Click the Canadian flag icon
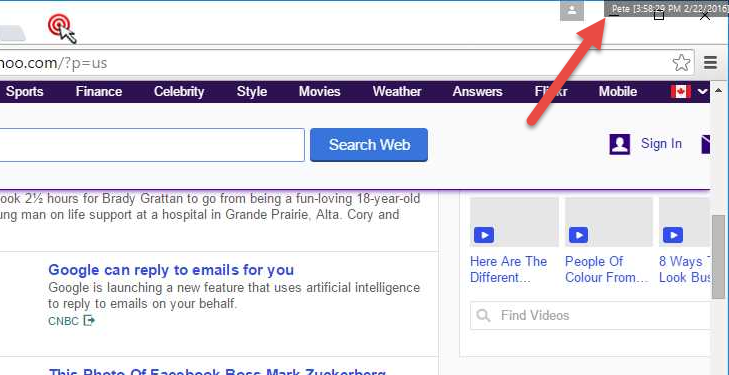 [x=680, y=92]
